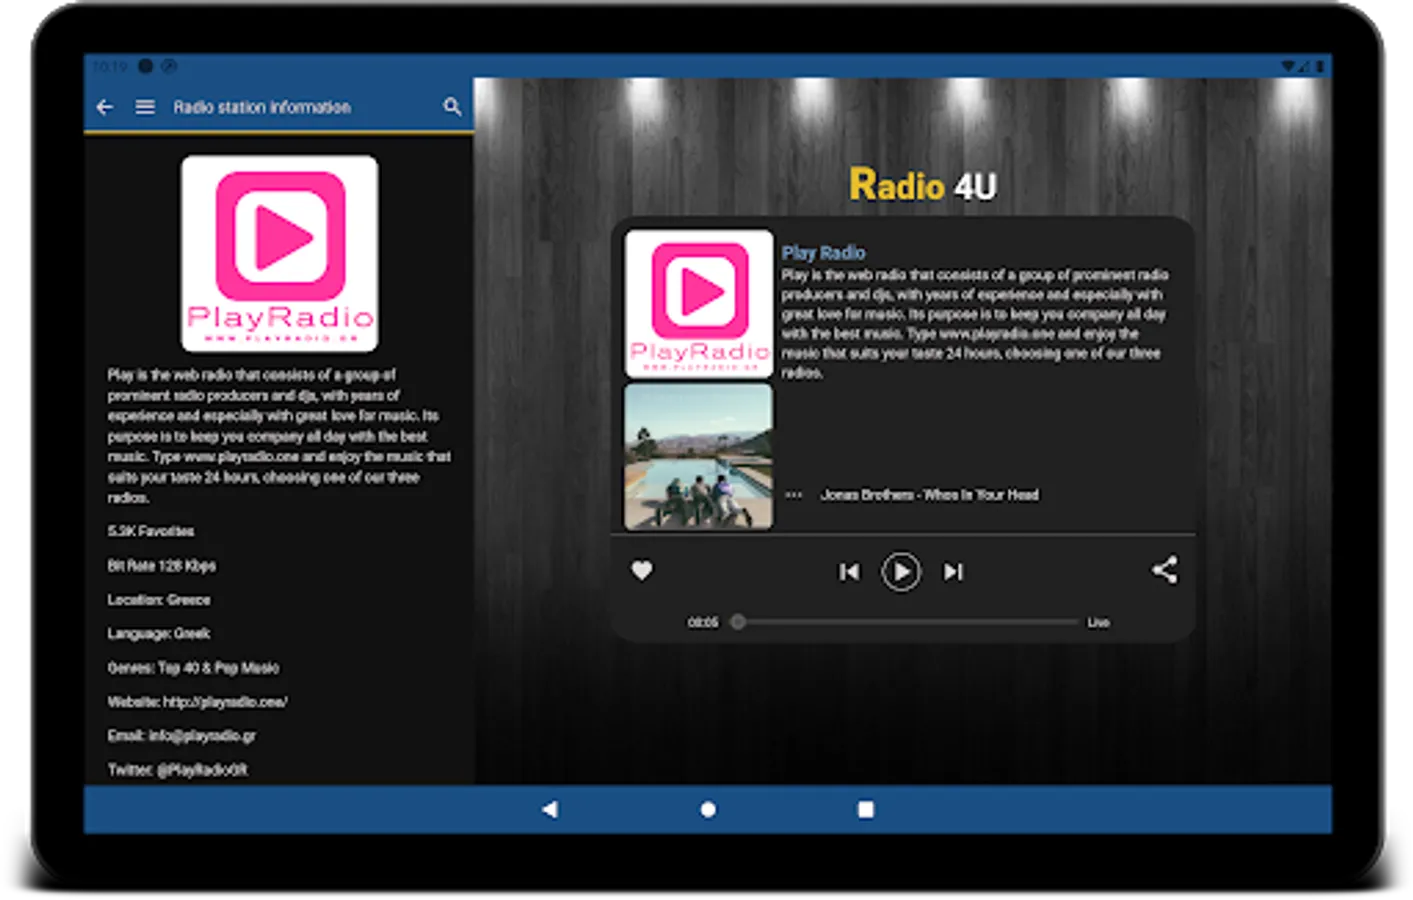Click the "Play Radio" station title

point(824,253)
